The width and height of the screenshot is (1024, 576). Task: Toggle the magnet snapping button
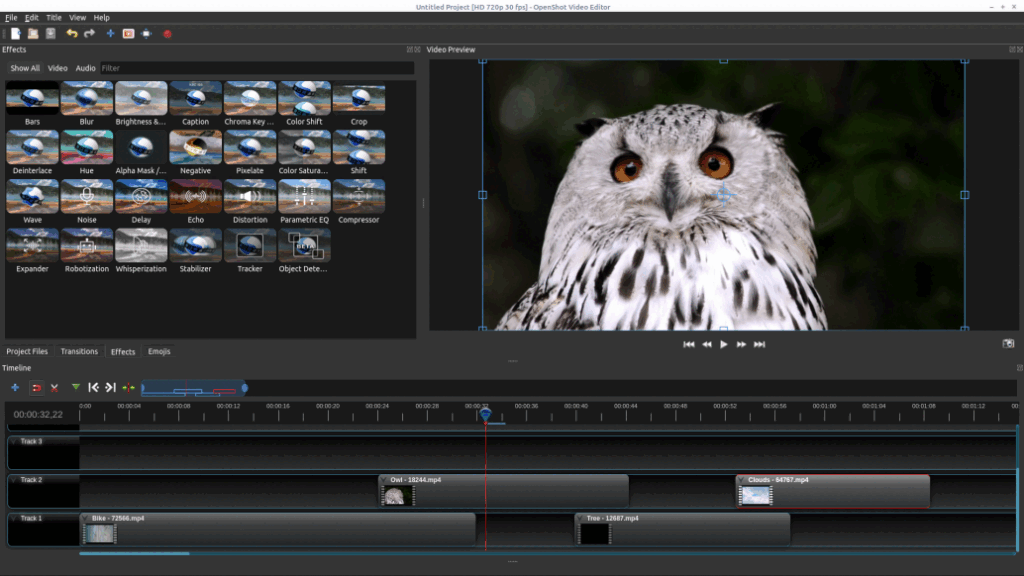[x=36, y=387]
